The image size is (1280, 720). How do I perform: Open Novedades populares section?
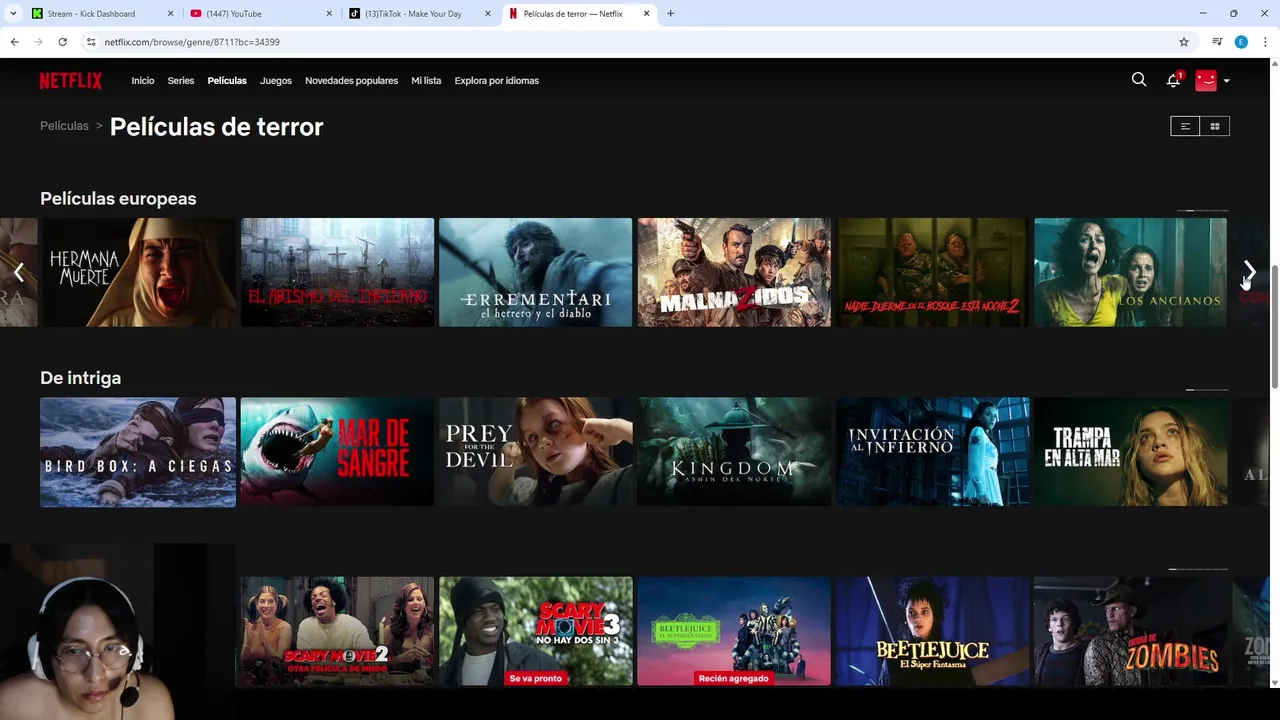[x=351, y=81]
